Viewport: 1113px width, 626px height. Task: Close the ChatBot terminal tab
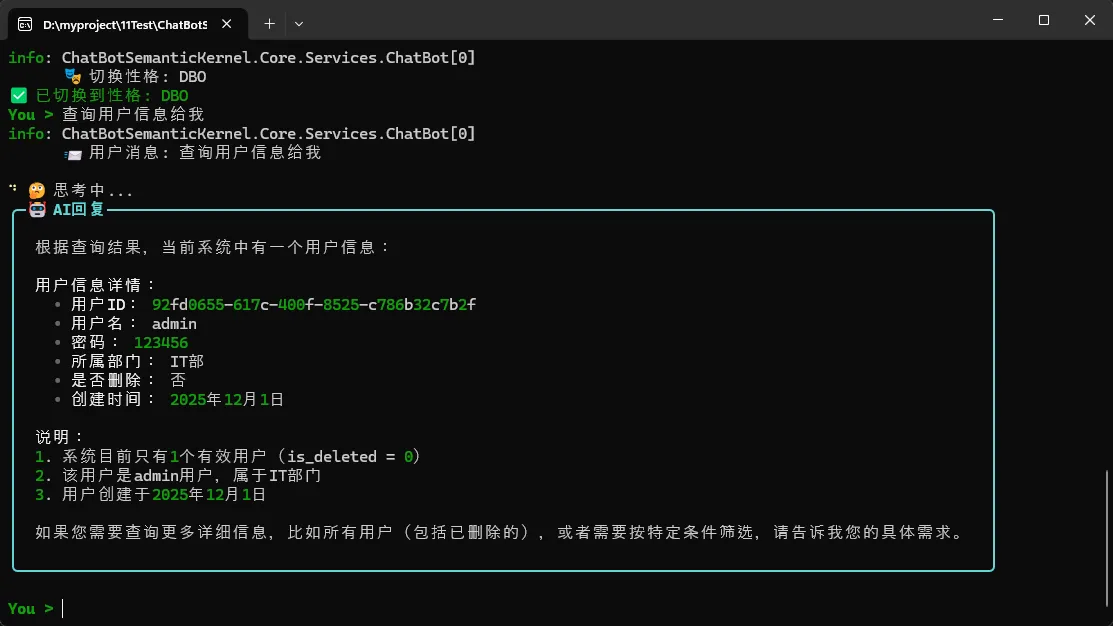(230, 23)
